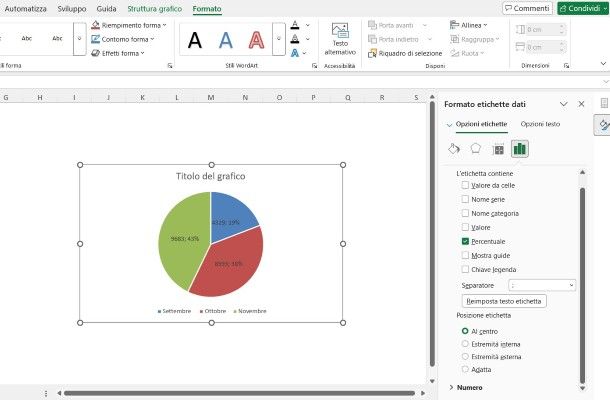
Task: Check the Nome serie checkbox
Action: [x=465, y=199]
